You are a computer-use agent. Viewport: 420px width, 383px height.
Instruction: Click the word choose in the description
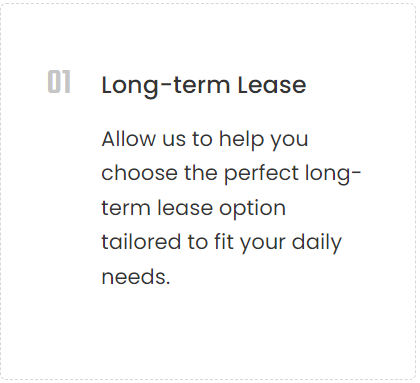pos(139,173)
